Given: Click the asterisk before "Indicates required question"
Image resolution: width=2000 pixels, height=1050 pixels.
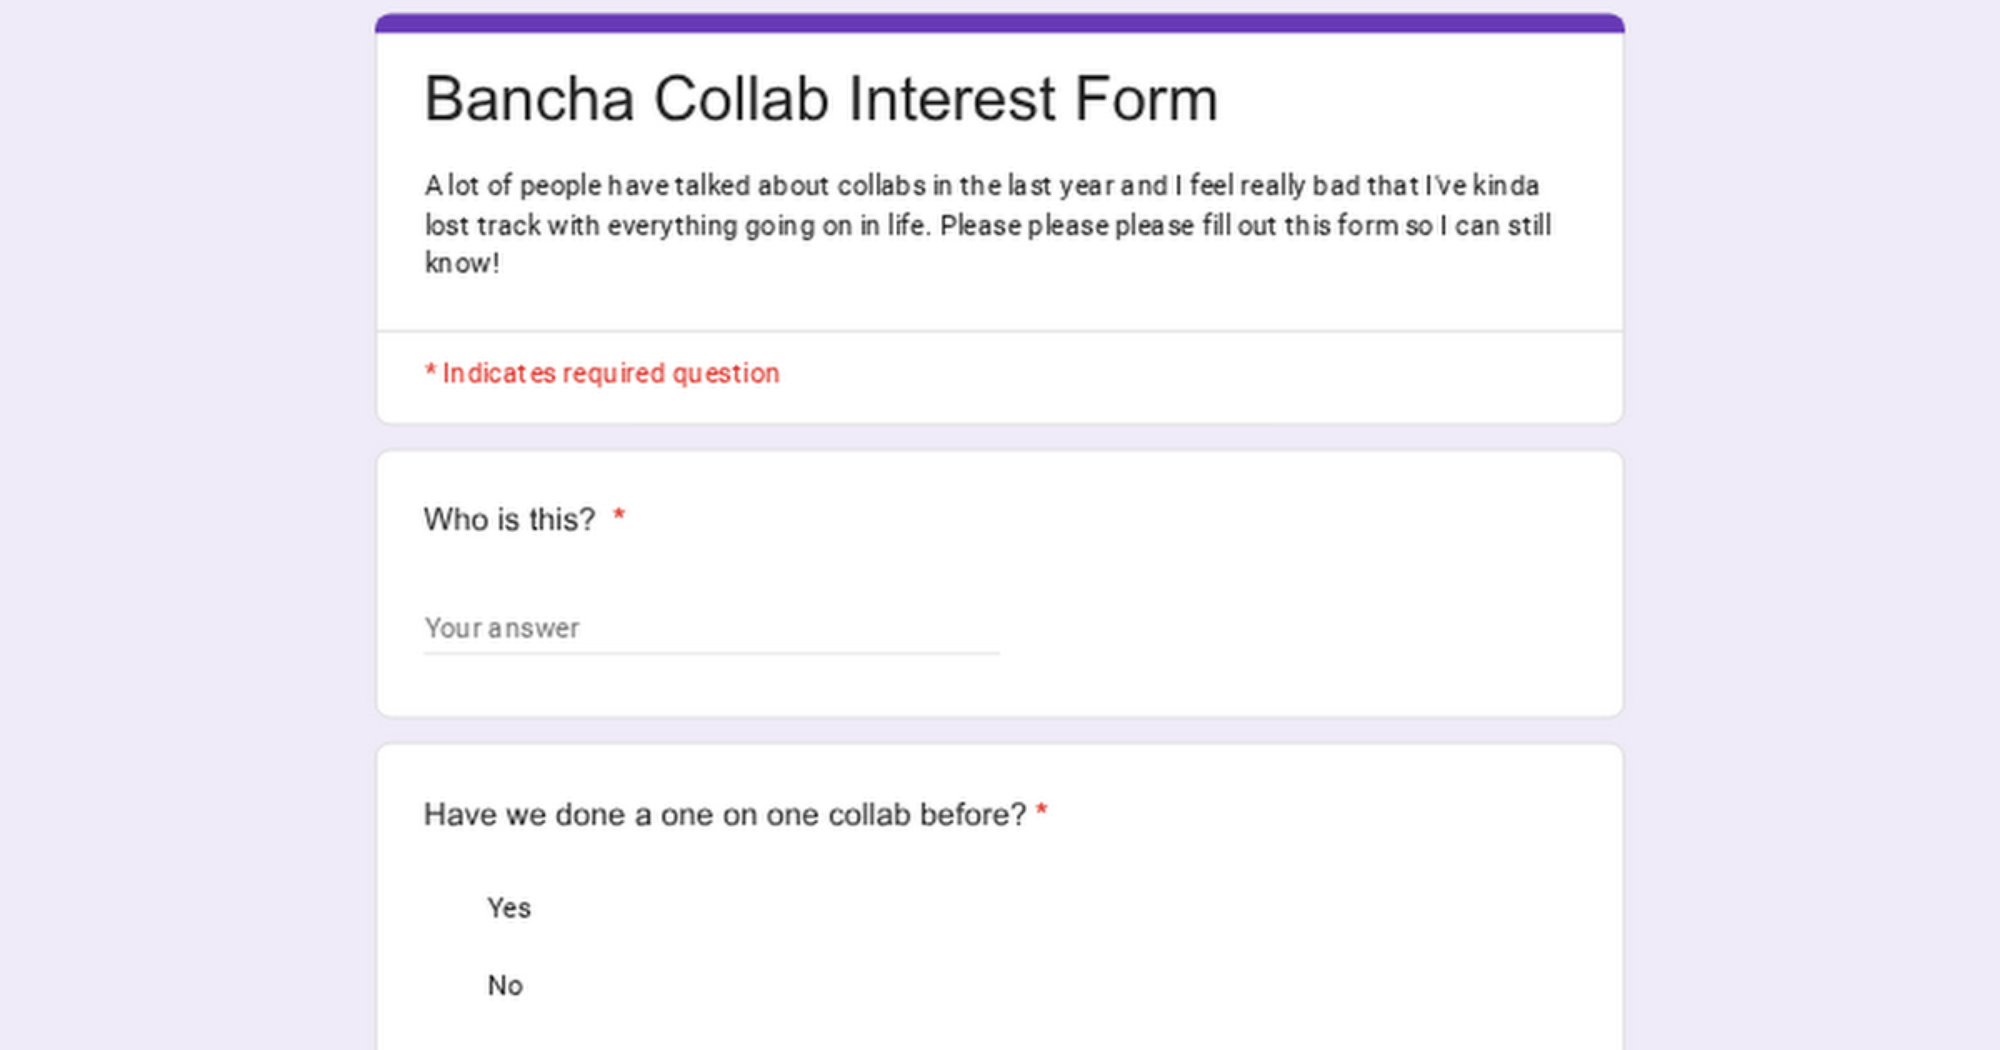Looking at the screenshot, I should (x=430, y=372).
